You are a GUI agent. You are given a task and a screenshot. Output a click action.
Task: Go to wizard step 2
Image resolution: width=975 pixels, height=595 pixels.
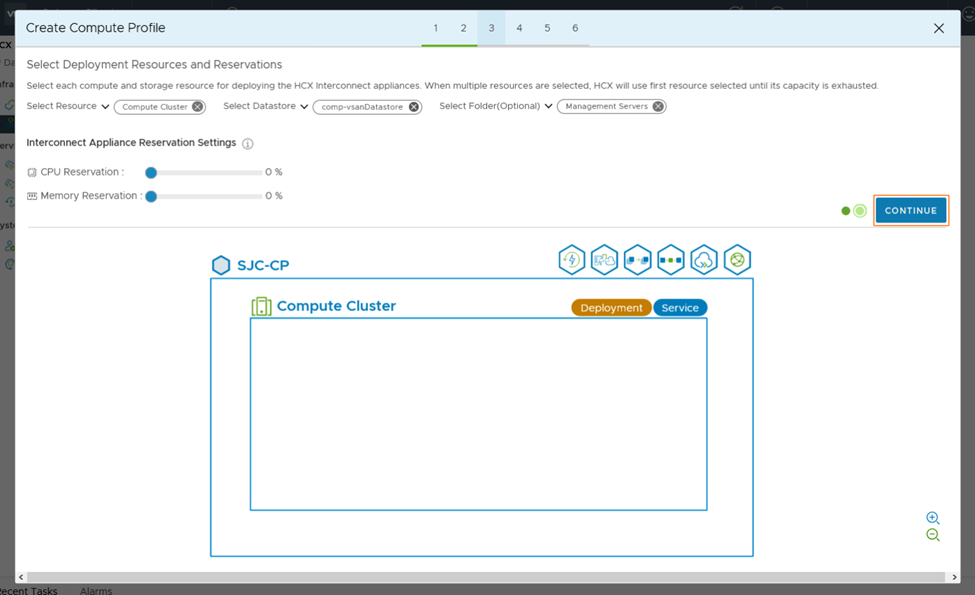click(463, 28)
